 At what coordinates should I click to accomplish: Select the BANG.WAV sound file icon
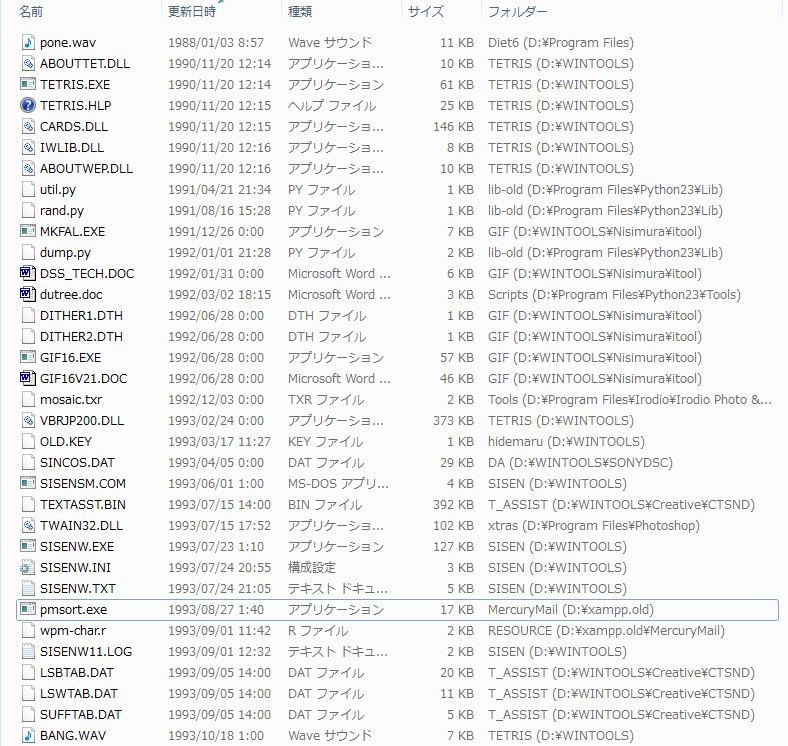click(x=28, y=736)
